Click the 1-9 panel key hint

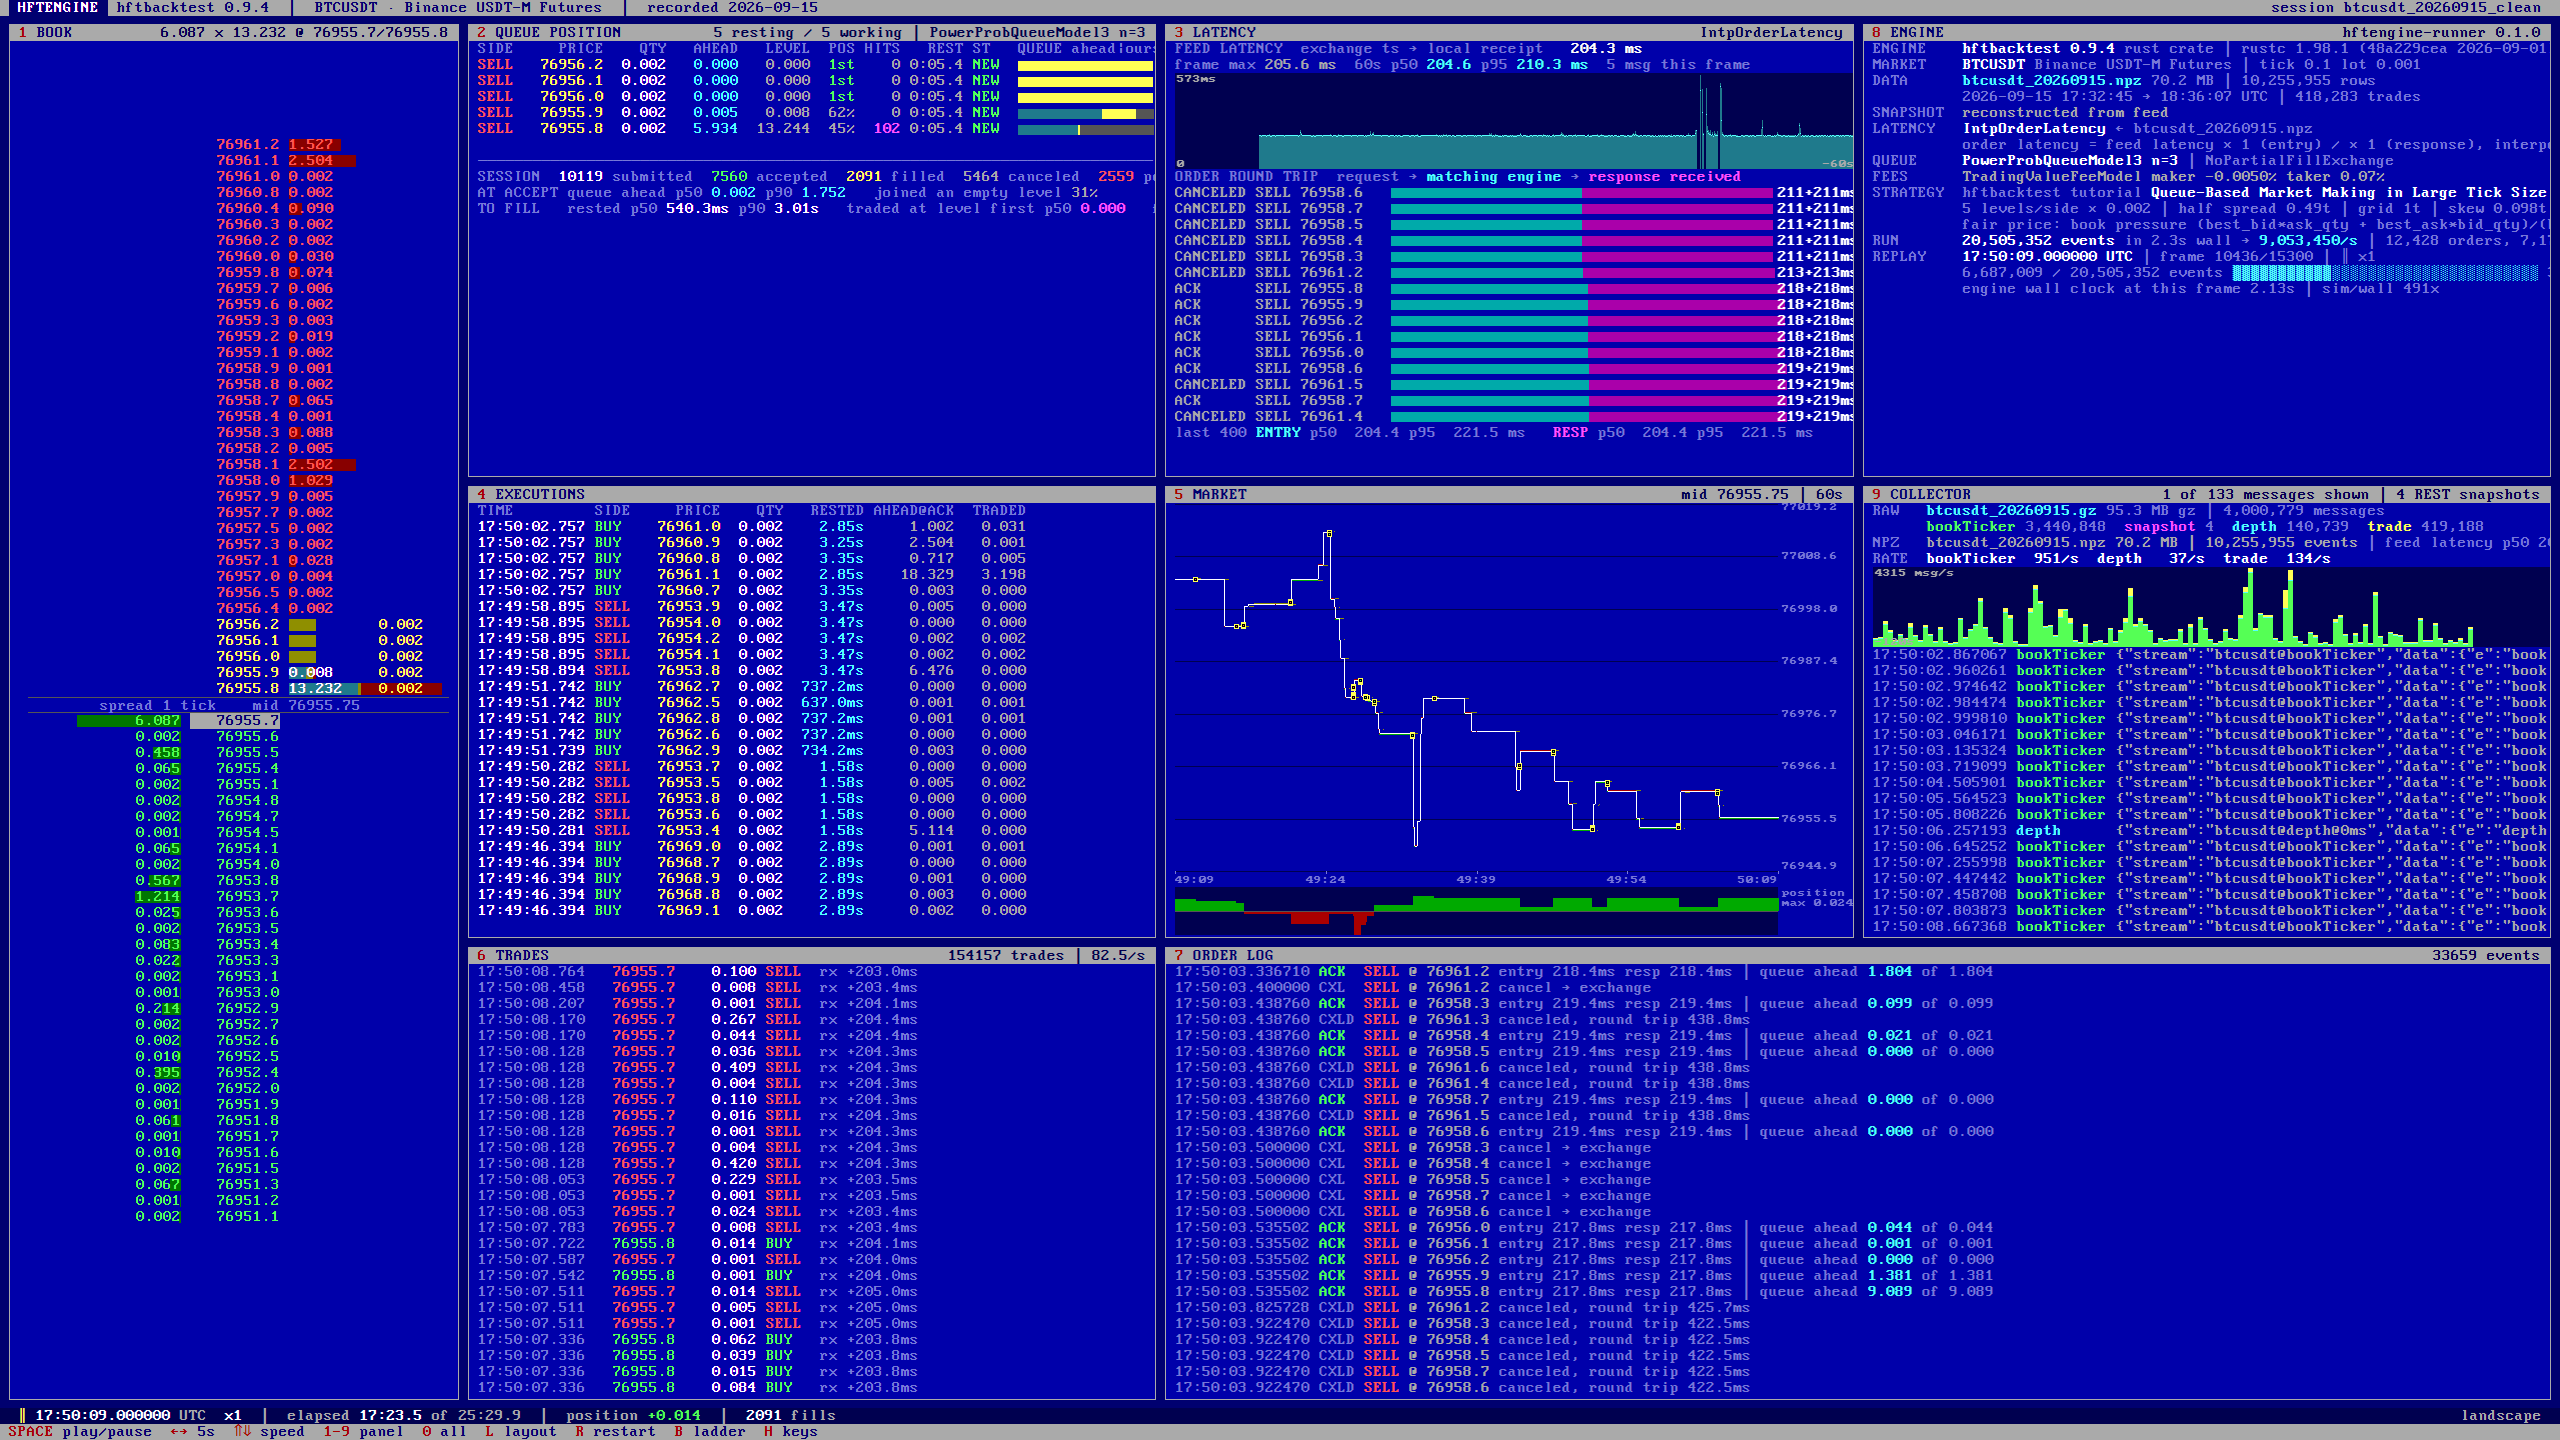[x=363, y=1431]
